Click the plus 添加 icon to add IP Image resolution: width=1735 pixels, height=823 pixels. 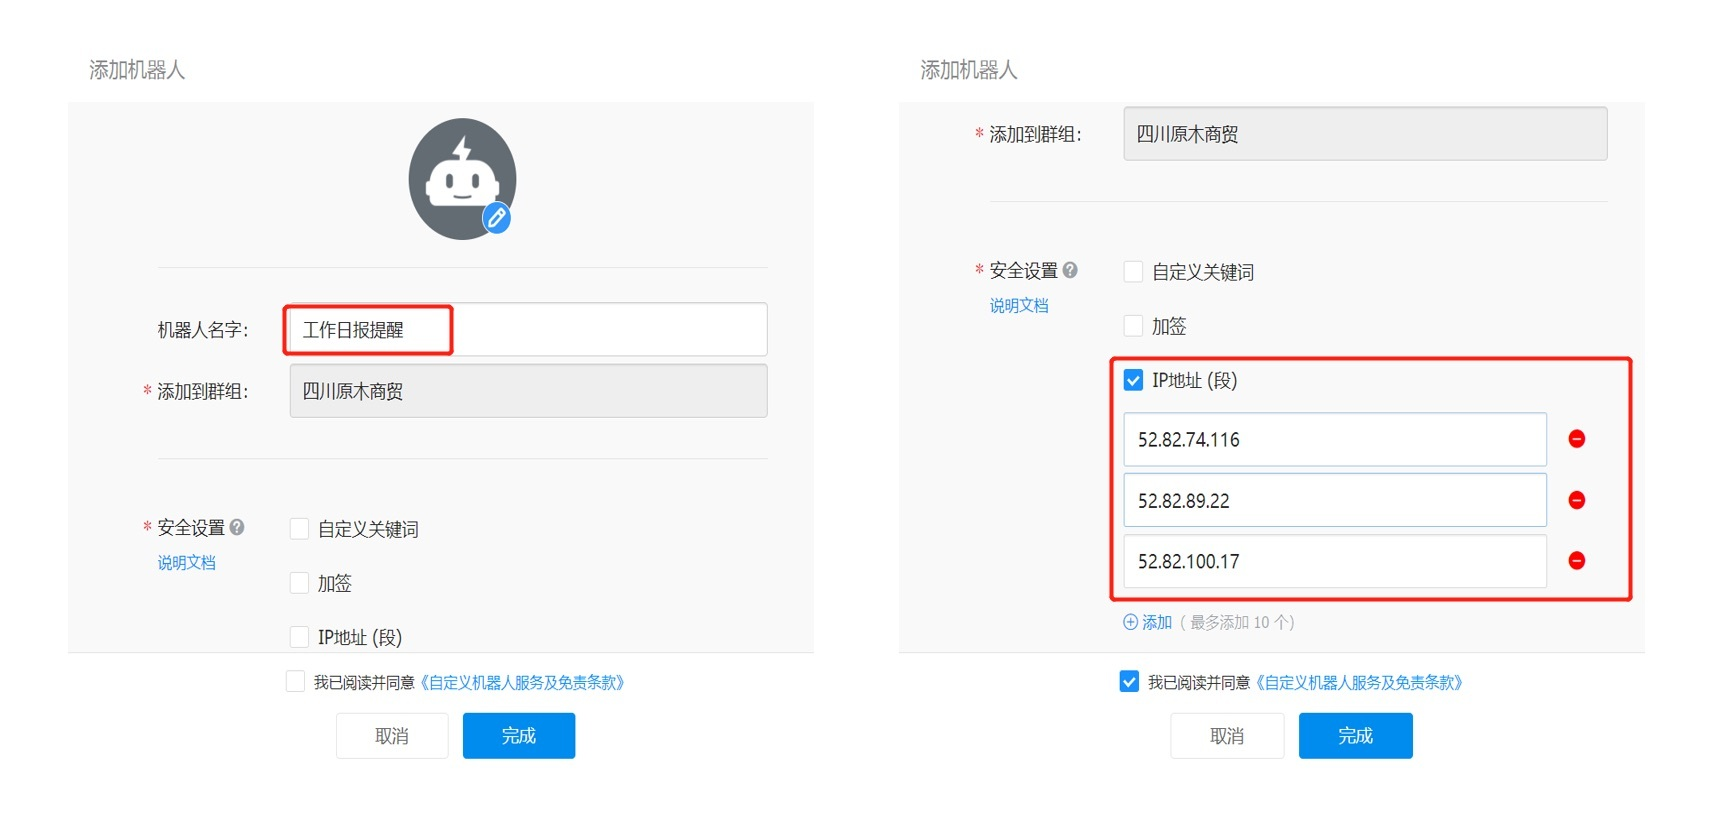click(x=1131, y=622)
